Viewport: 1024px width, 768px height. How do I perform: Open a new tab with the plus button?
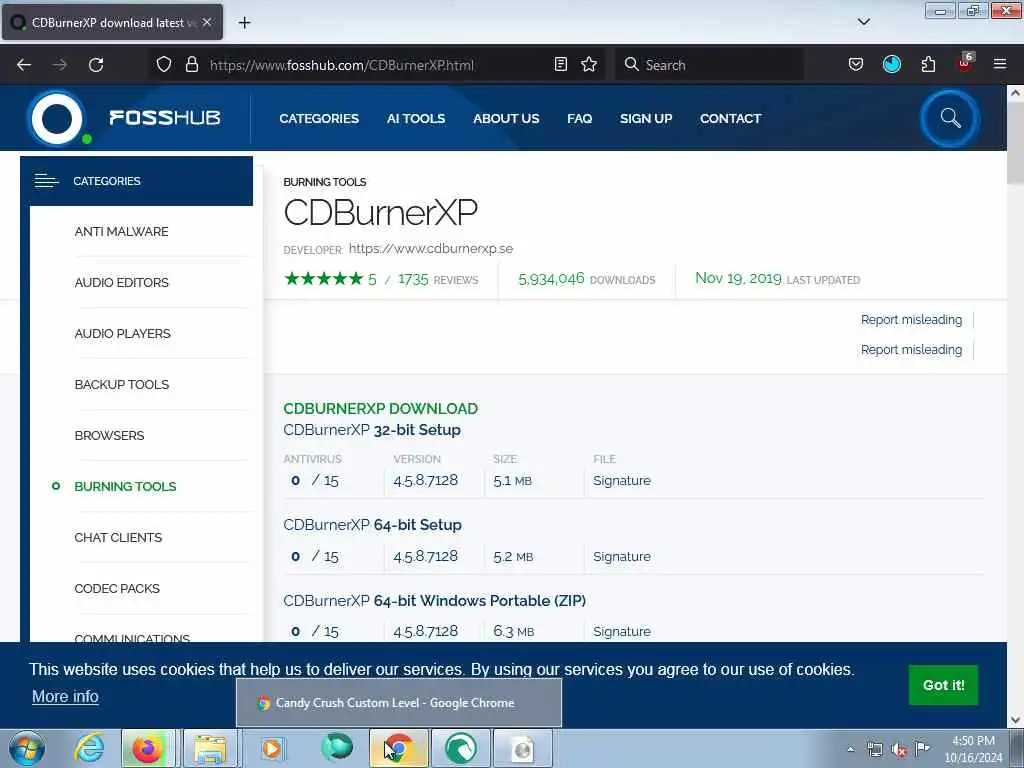[244, 23]
